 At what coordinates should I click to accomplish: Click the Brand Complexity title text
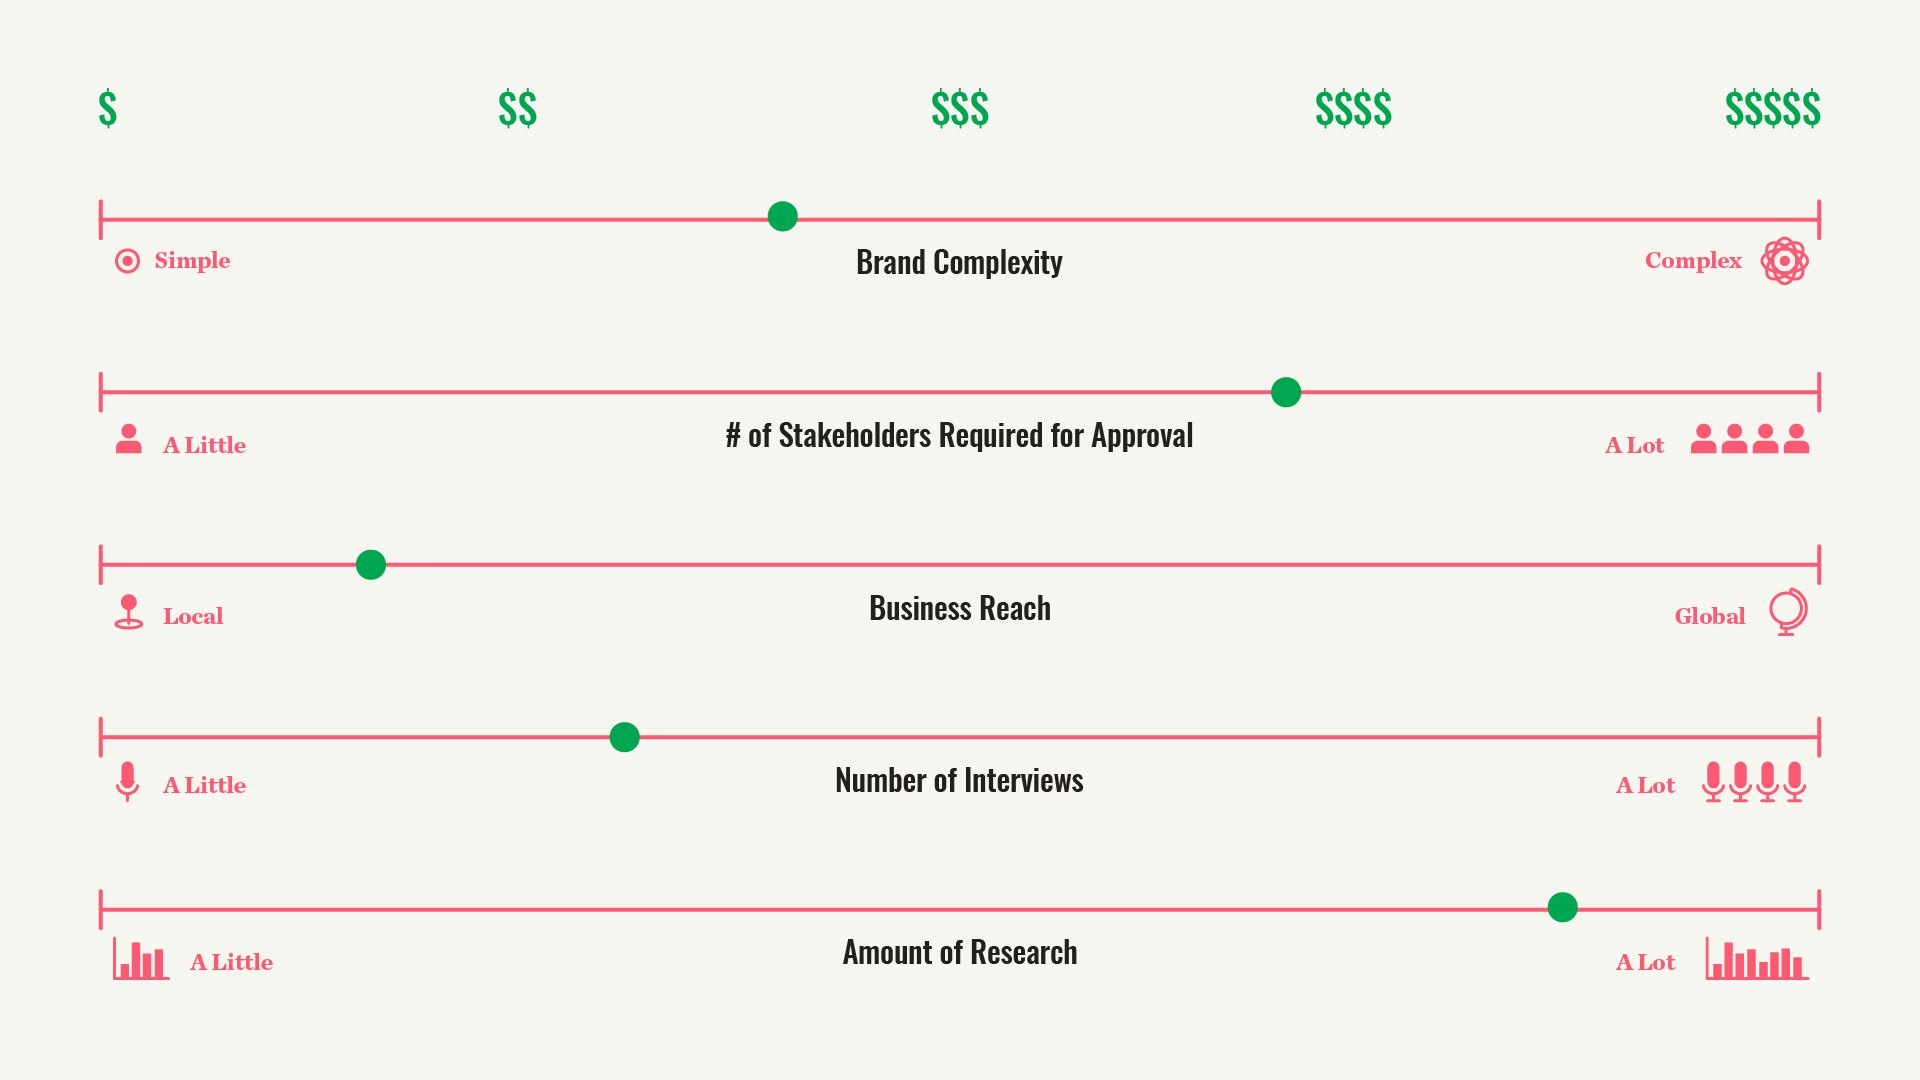click(959, 262)
